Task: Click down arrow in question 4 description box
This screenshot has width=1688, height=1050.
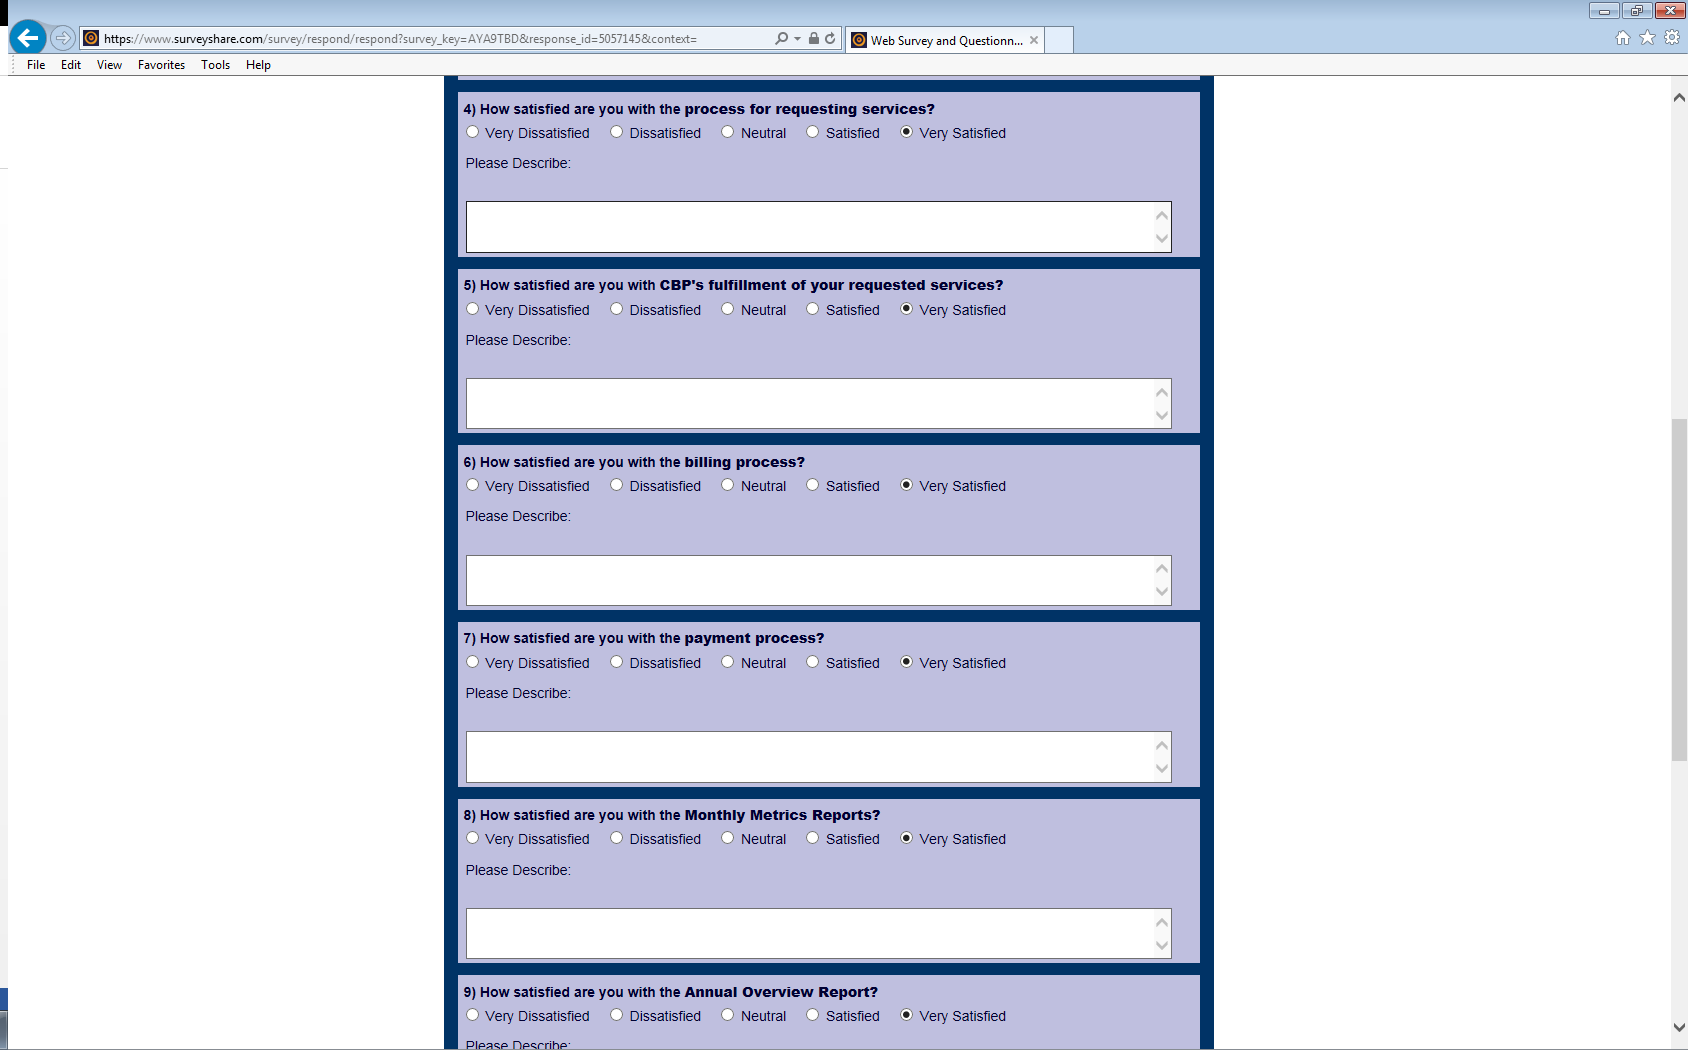Action: [x=1161, y=239]
